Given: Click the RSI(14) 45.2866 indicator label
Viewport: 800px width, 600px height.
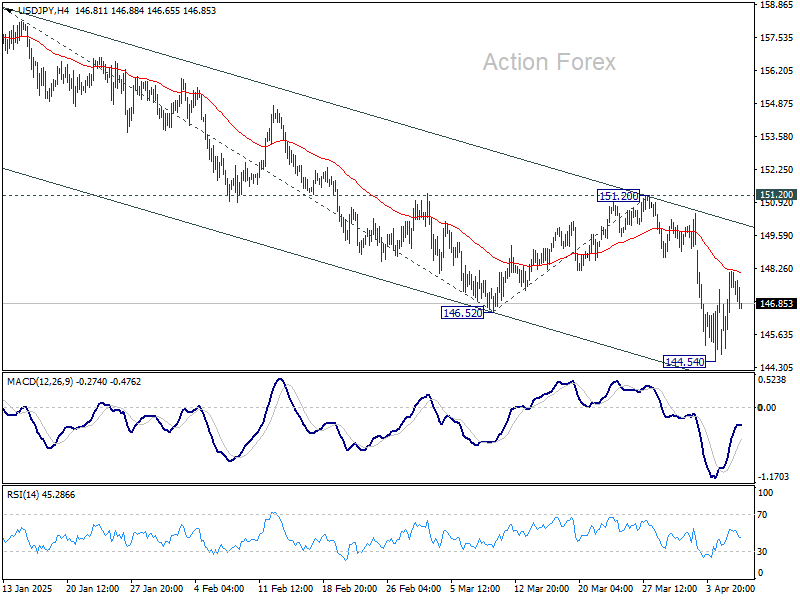Looking at the screenshot, I should pos(41,494).
